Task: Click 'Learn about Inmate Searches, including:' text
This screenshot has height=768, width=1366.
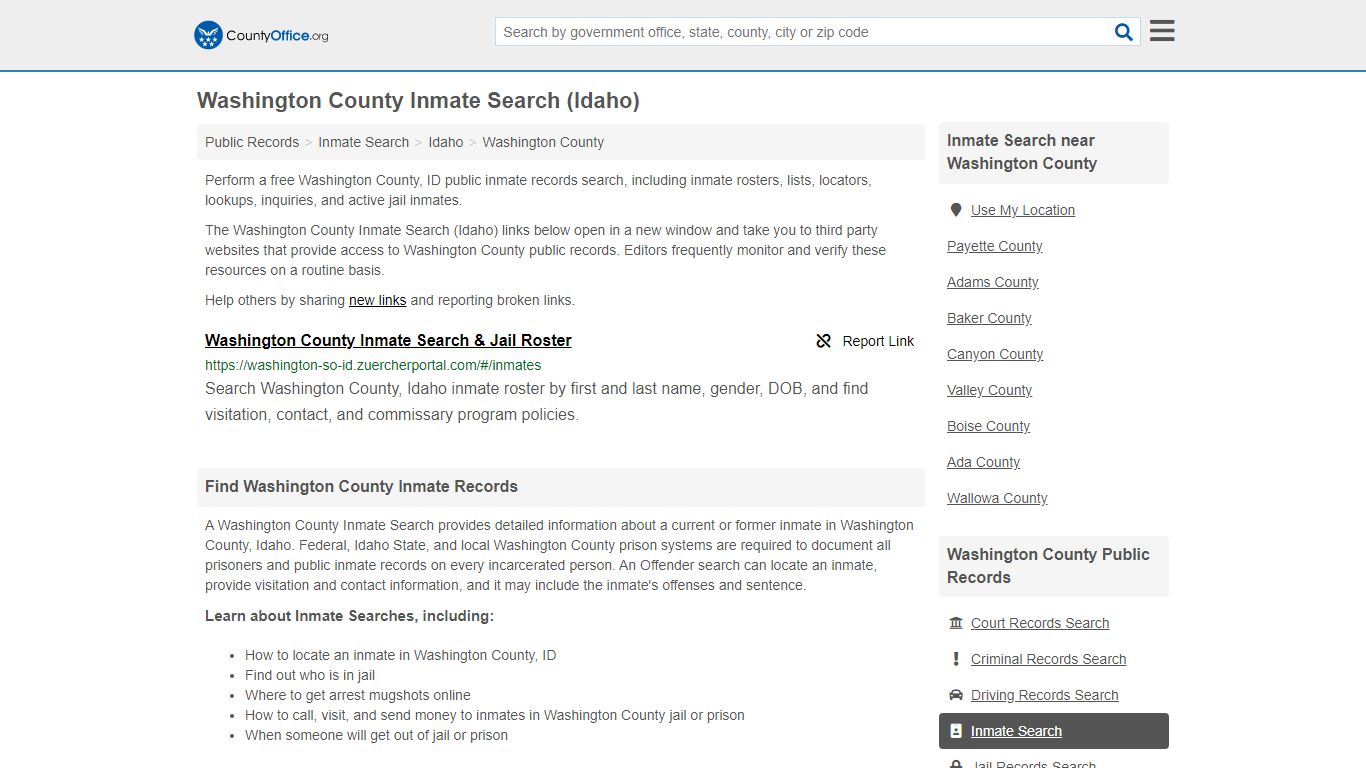Action: click(x=349, y=616)
